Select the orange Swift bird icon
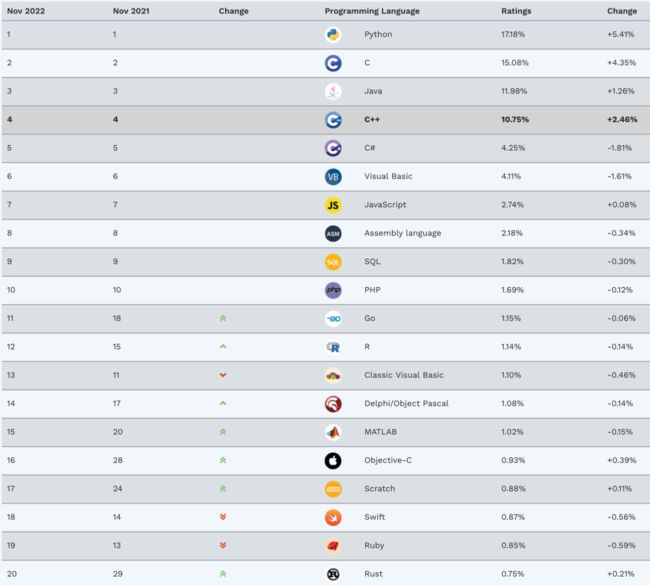Image resolution: width=650 pixels, height=585 pixels. click(333, 517)
